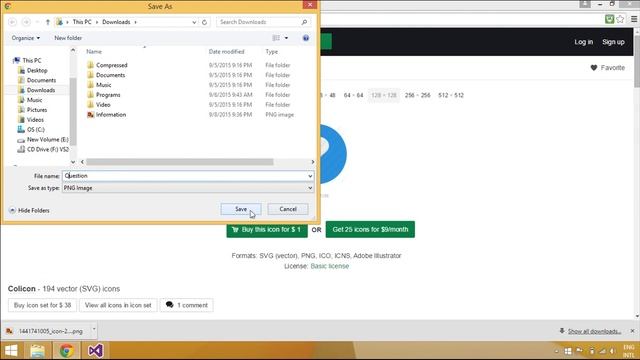
Task: Click Buy this icon for $1
Action: [267, 229]
